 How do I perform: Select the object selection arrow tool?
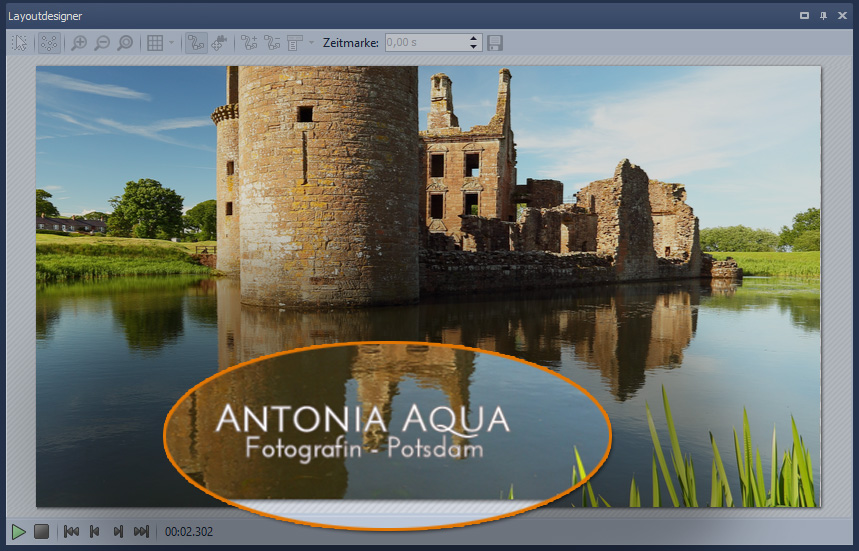[20, 43]
